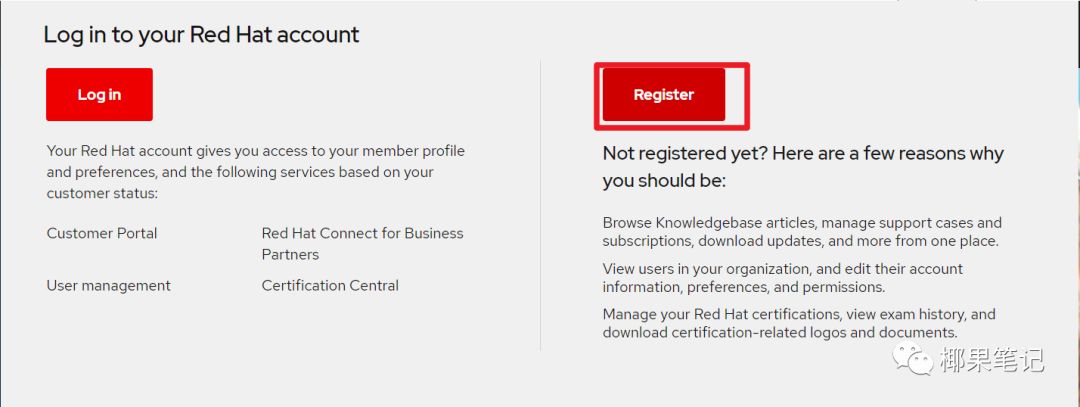Click the 椰果笔记 watermark text
Screen dimensions: 1080x407
click(x=990, y=360)
